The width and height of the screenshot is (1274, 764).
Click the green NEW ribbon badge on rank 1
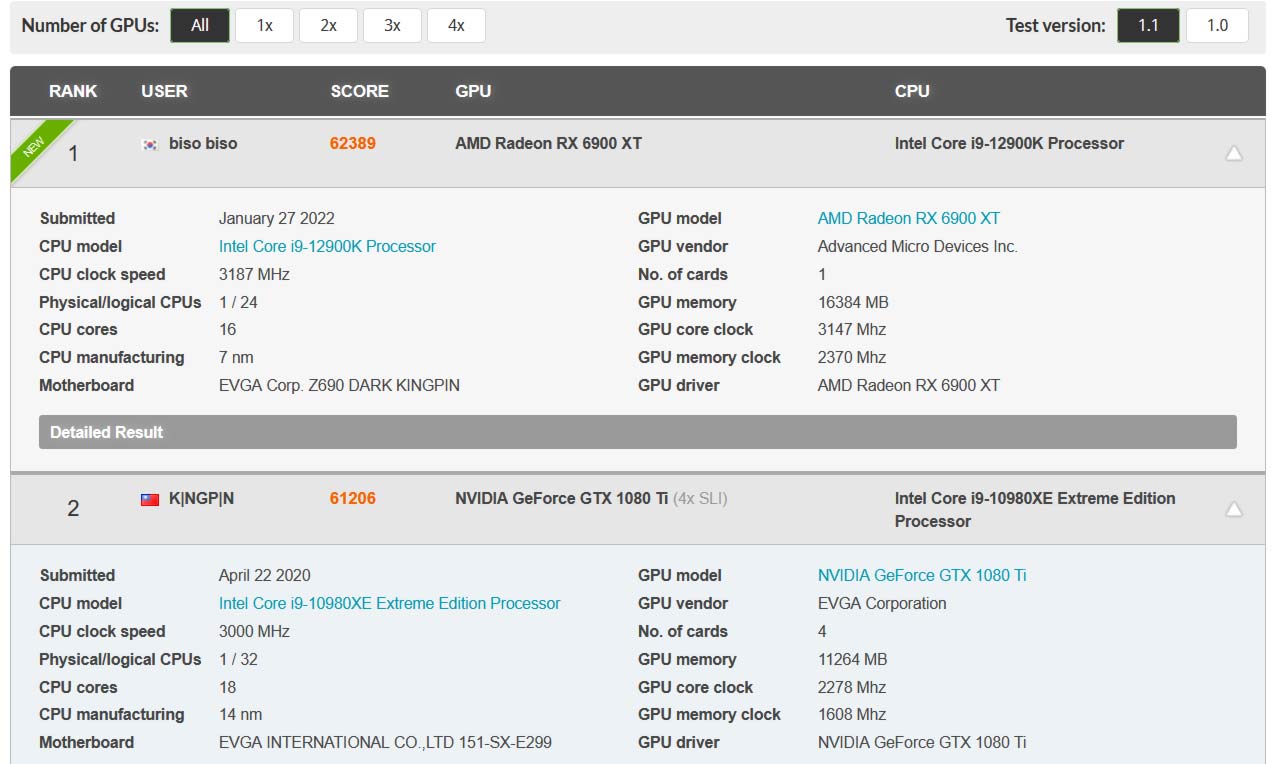36,146
